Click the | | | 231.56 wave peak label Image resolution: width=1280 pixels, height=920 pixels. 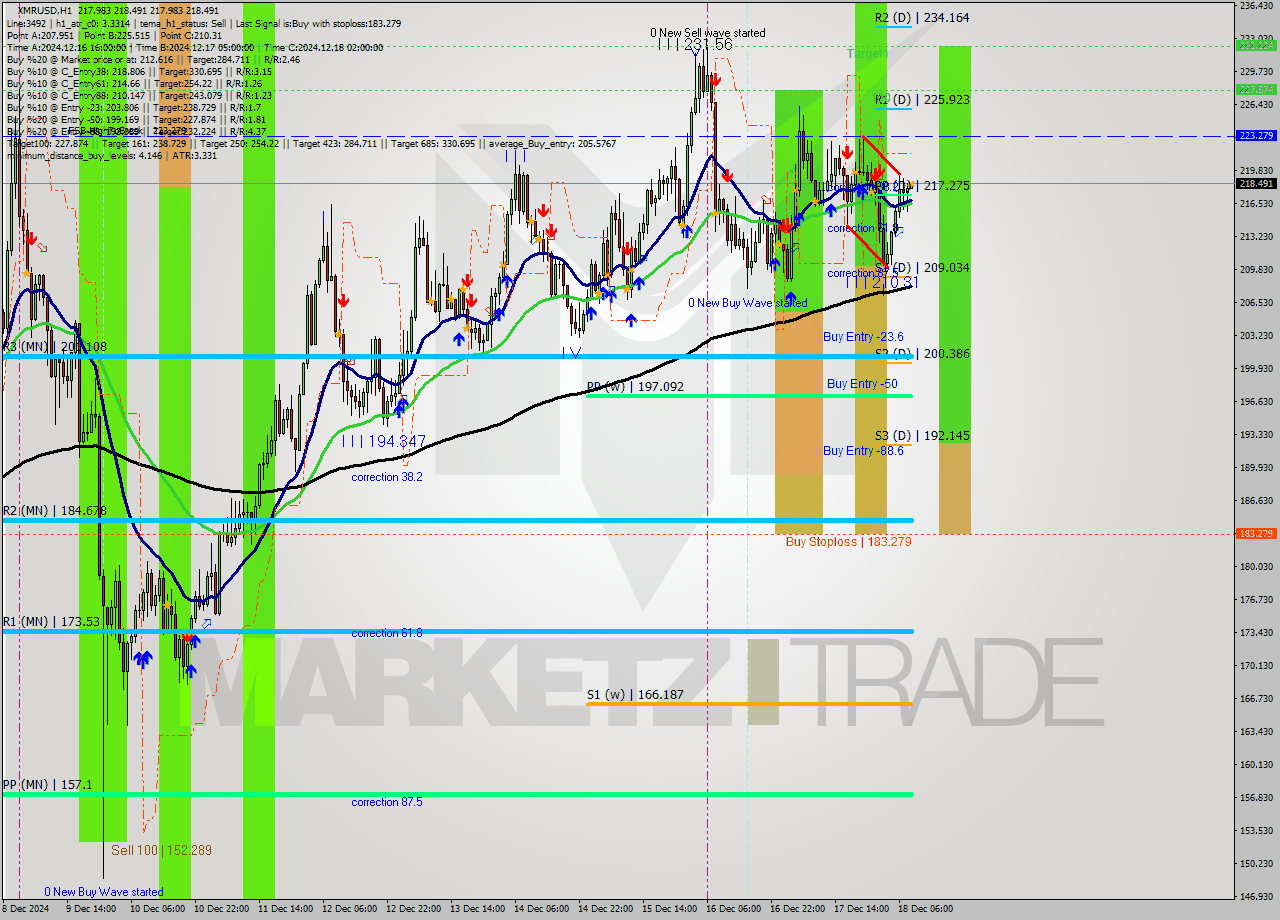click(695, 45)
